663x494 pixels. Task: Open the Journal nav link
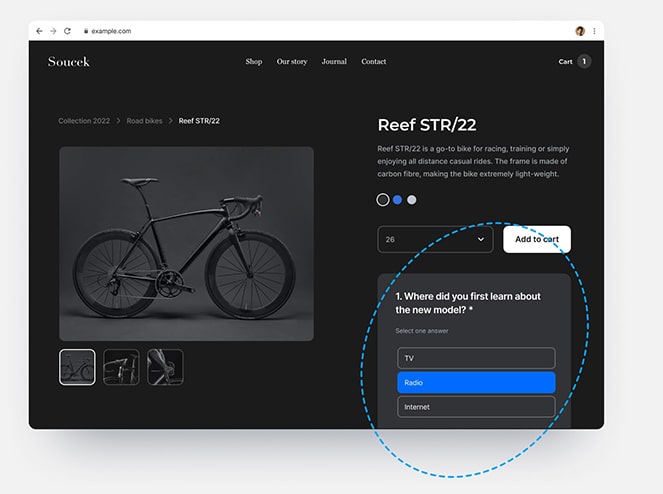334,62
